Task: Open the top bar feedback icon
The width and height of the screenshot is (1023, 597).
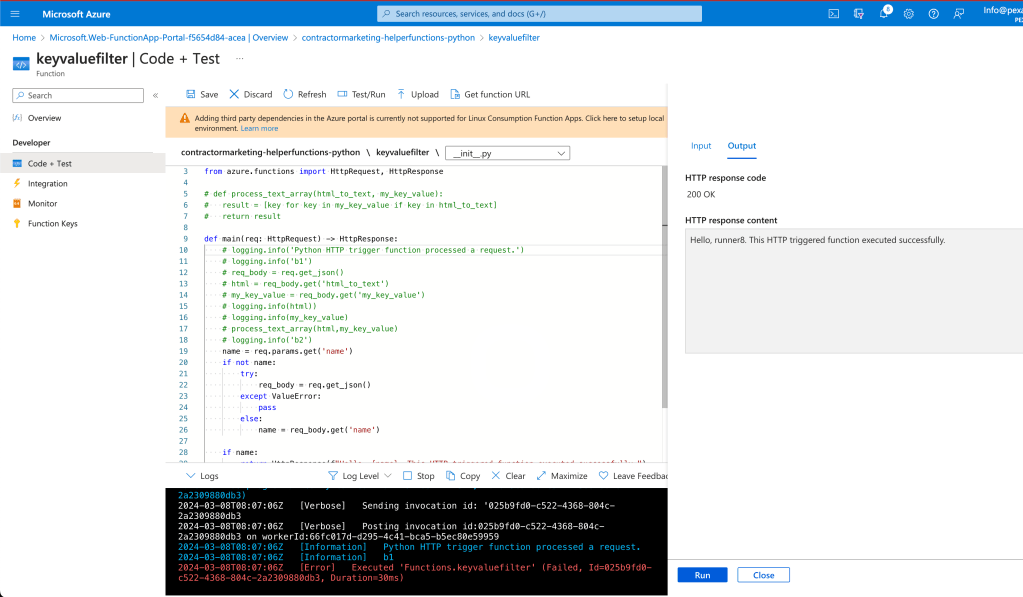Action: [x=958, y=14]
